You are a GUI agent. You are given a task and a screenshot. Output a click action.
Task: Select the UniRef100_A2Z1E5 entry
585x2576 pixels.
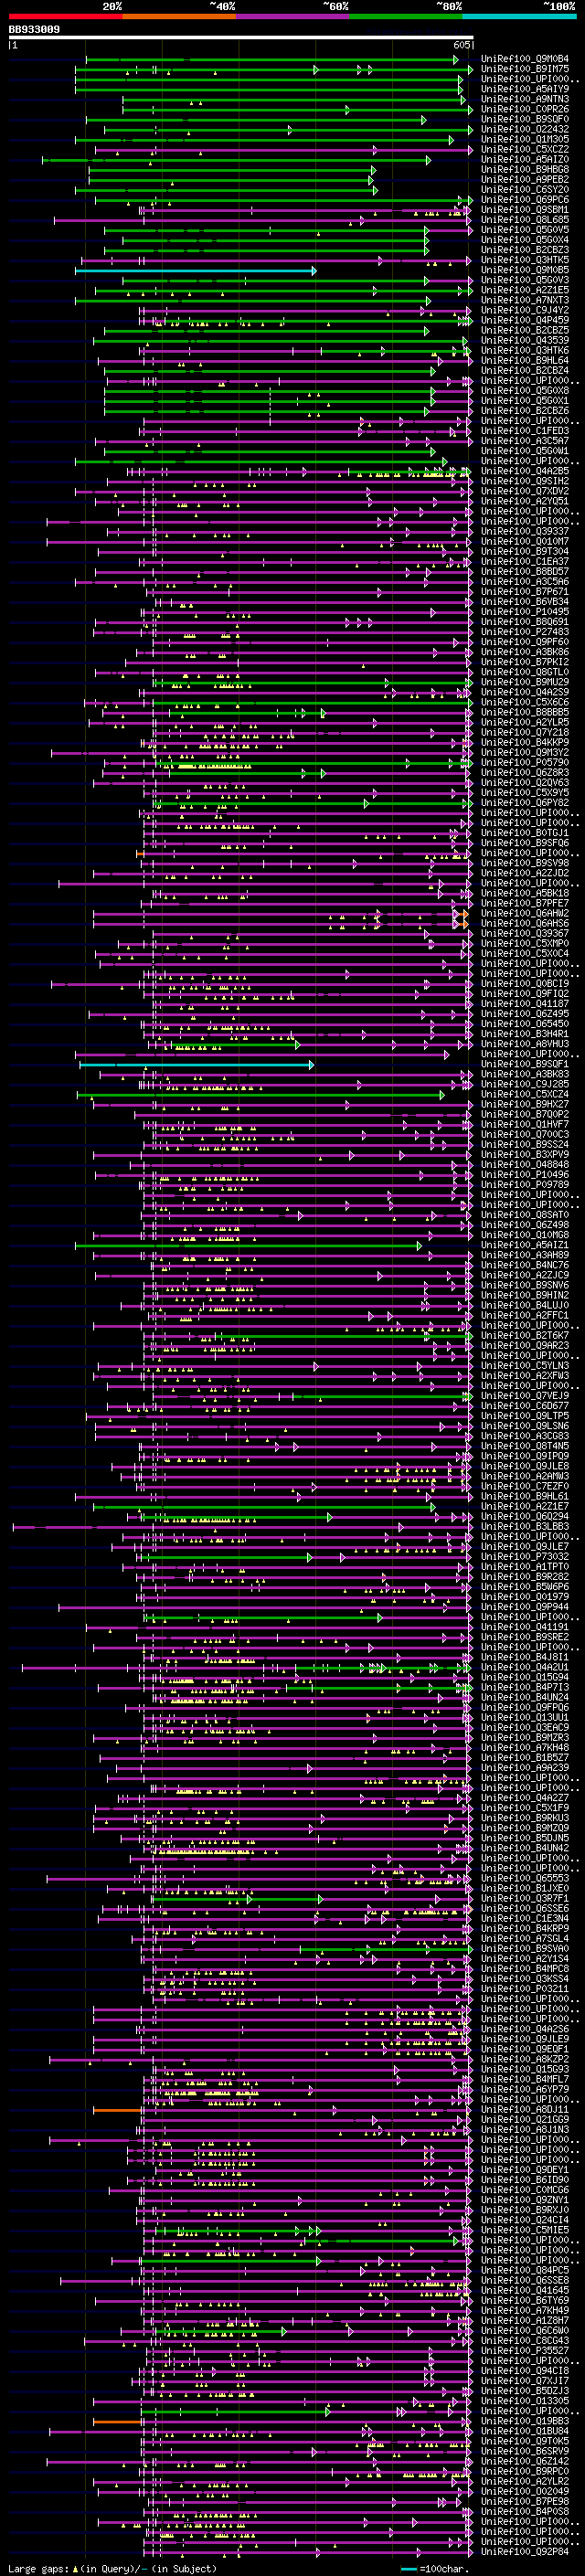[525, 290]
